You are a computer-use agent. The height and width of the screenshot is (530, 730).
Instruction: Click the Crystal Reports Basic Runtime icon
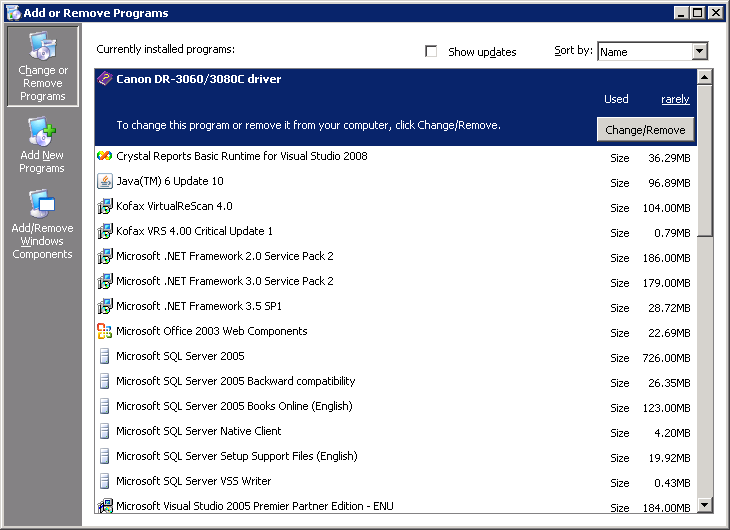[x=105, y=156]
